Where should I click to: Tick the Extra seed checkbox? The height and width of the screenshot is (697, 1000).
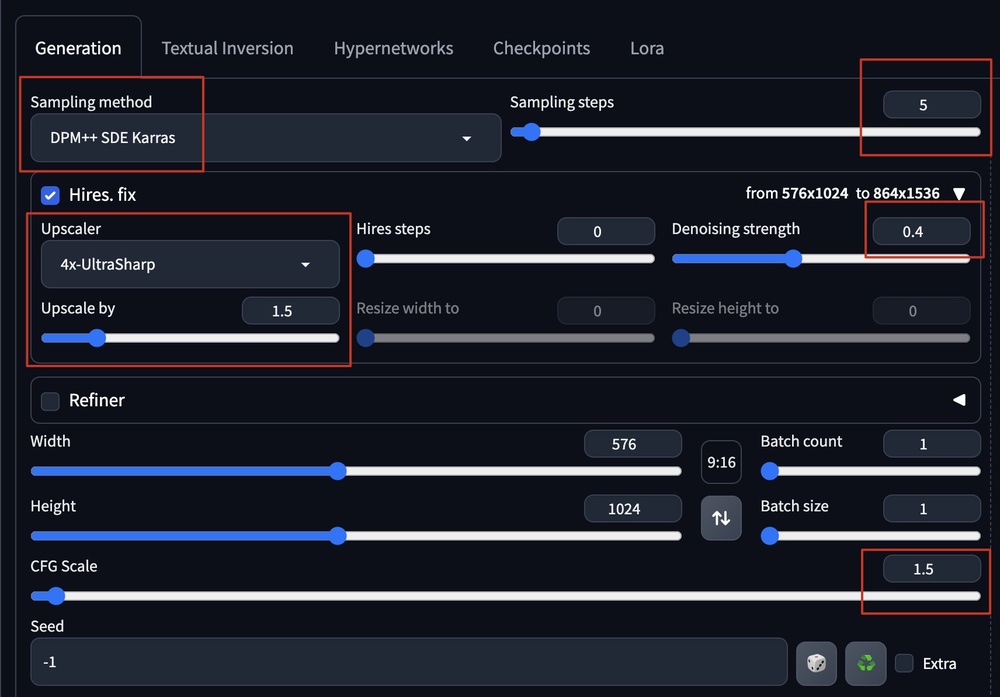coord(905,663)
